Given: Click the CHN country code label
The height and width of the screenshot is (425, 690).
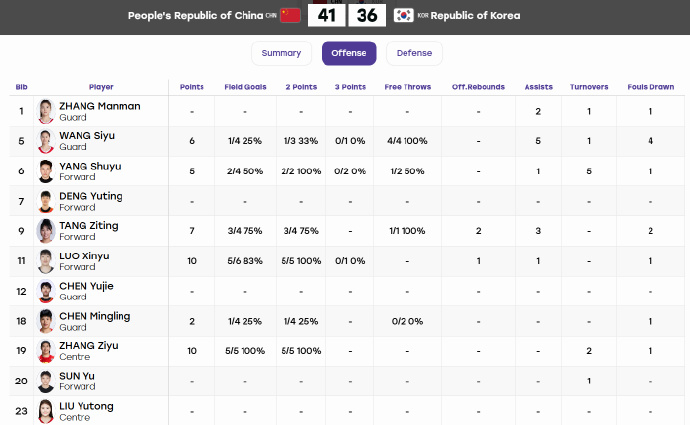Looking at the screenshot, I should (271, 15).
